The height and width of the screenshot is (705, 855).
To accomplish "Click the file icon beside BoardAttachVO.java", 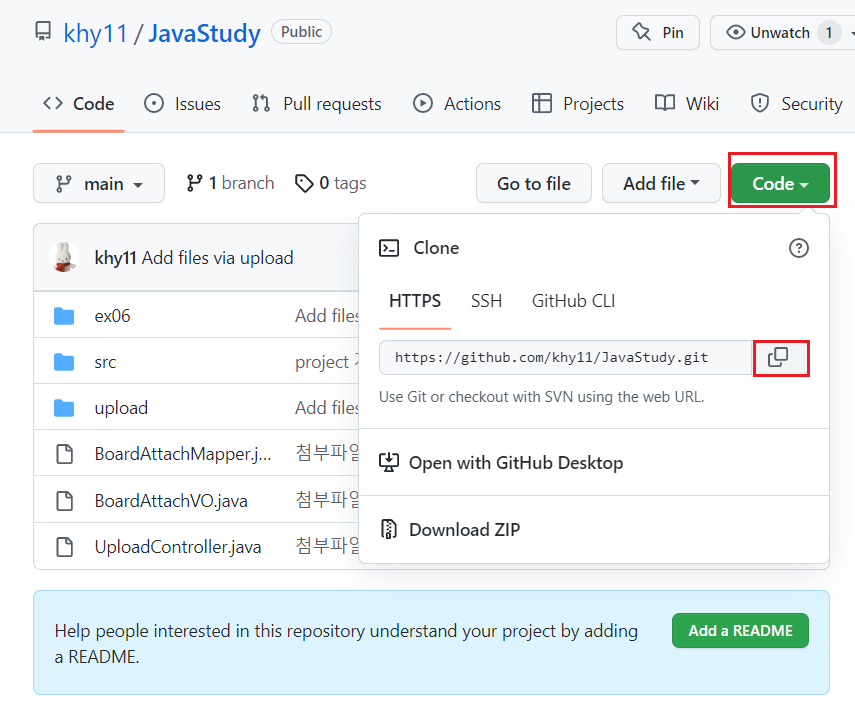I will click(x=65, y=501).
